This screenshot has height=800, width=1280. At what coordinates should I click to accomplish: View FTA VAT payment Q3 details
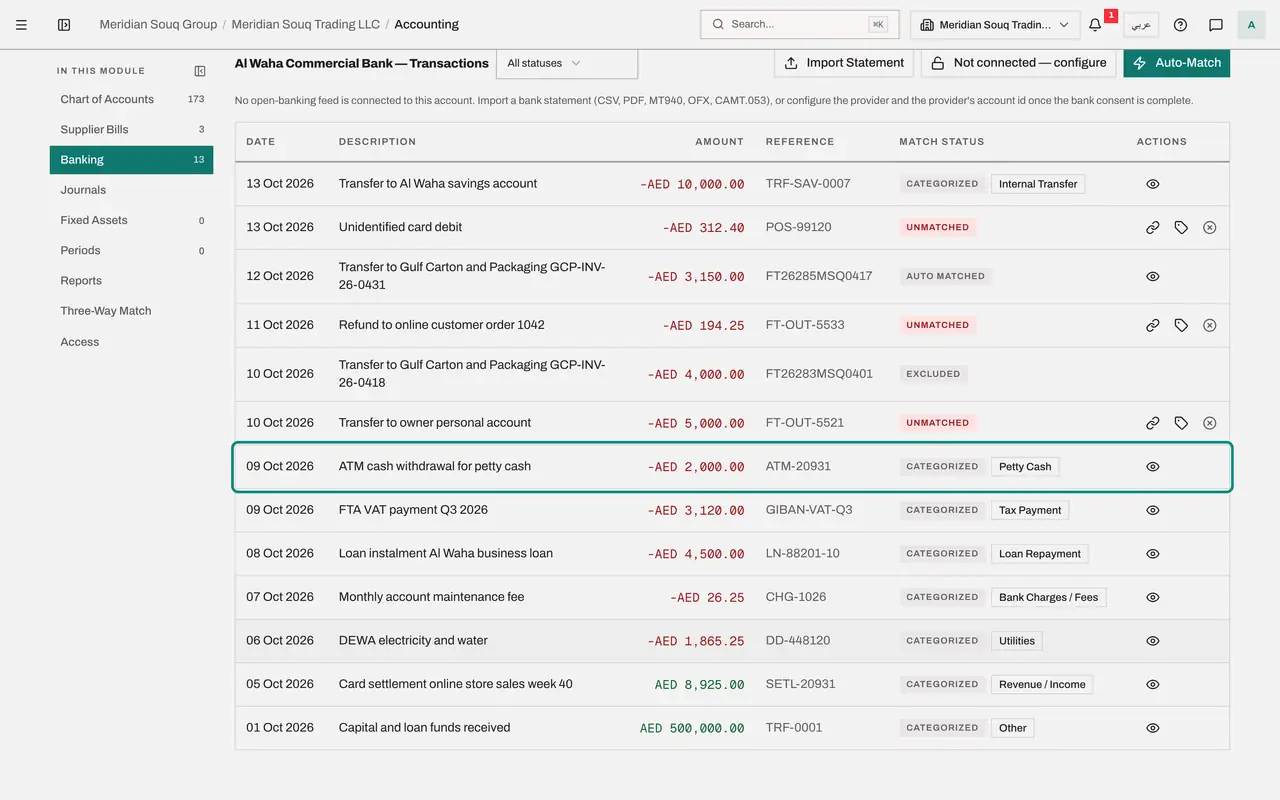[x=1153, y=510]
